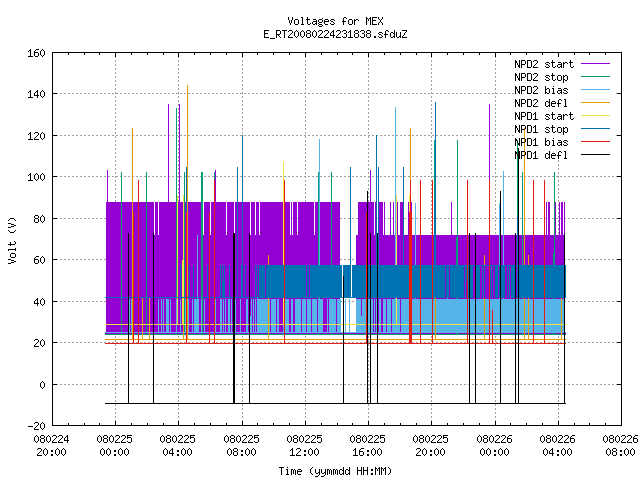The width and height of the screenshot is (640, 480).
Task: Click the '080224 20:00' x-axis tick label
Action: tap(51, 446)
